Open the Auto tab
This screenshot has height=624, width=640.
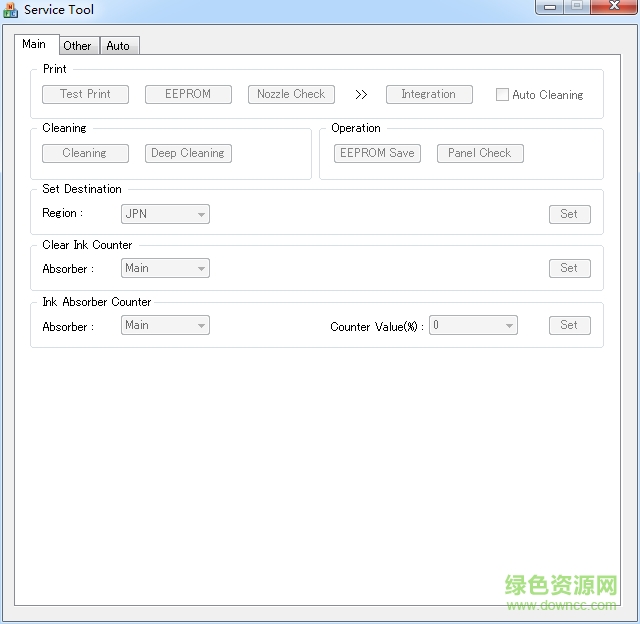(118, 45)
